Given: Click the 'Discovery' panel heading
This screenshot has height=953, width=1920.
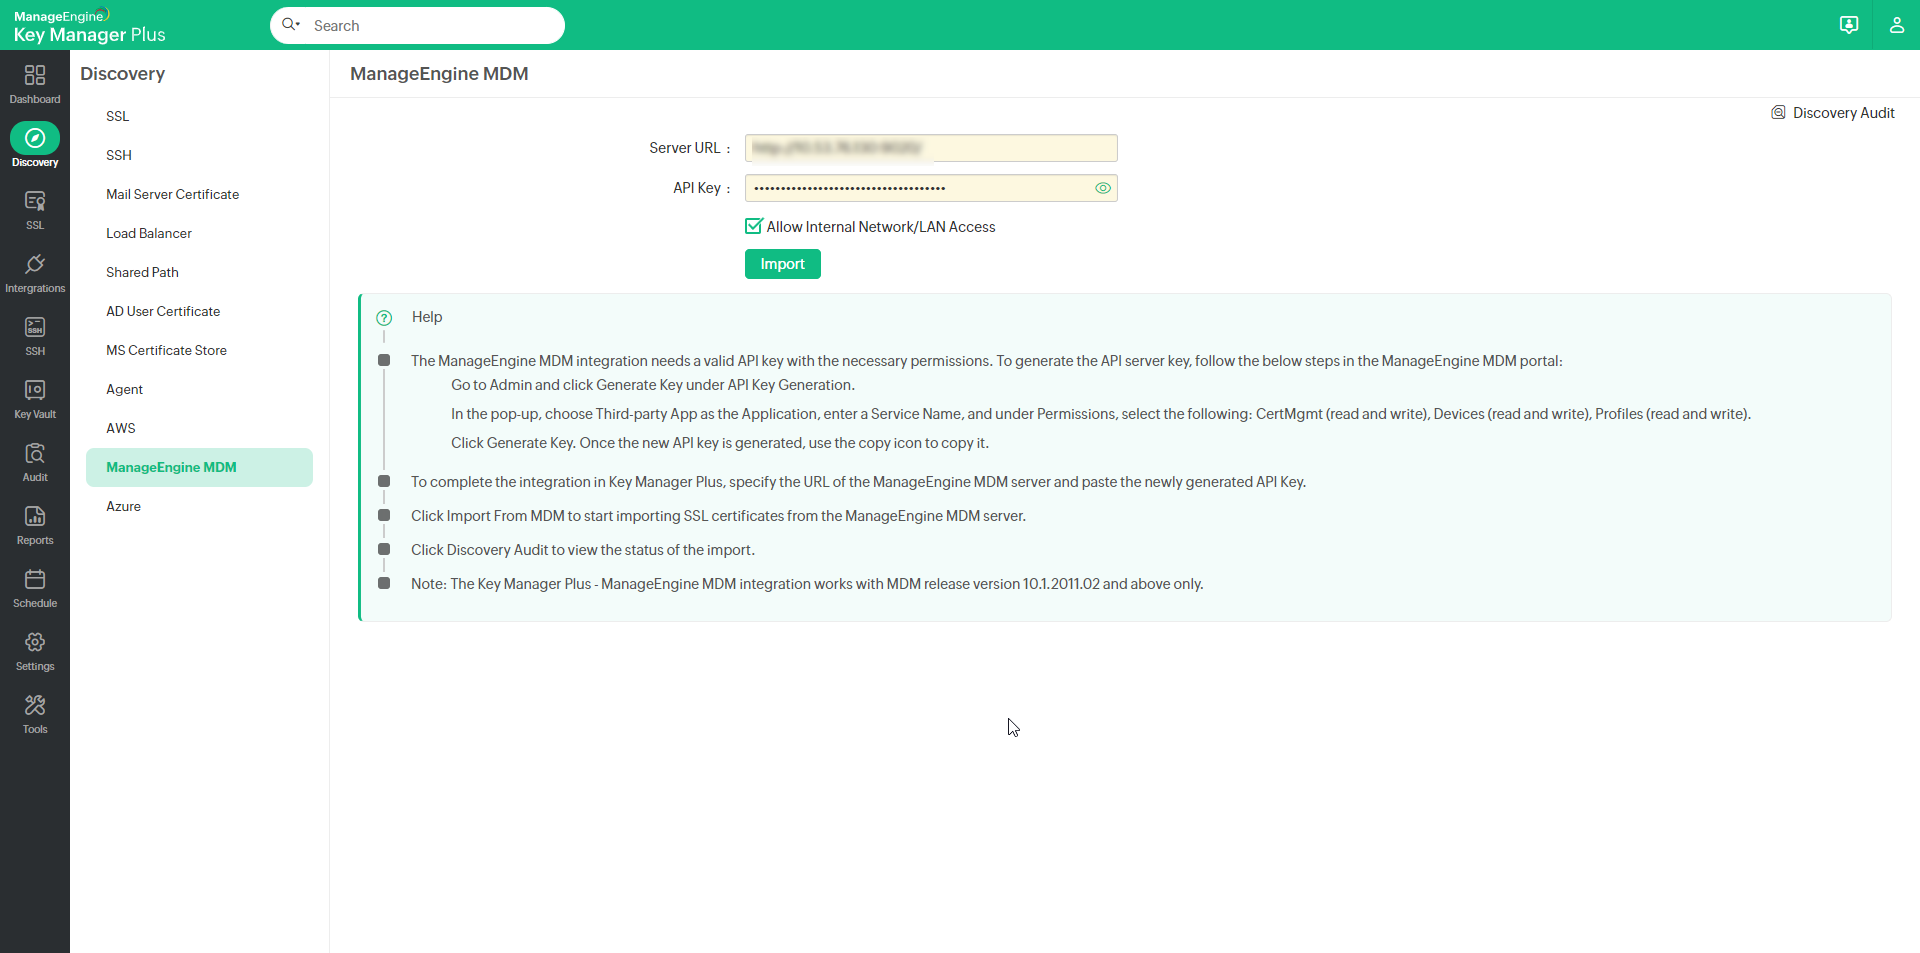Looking at the screenshot, I should [x=122, y=74].
